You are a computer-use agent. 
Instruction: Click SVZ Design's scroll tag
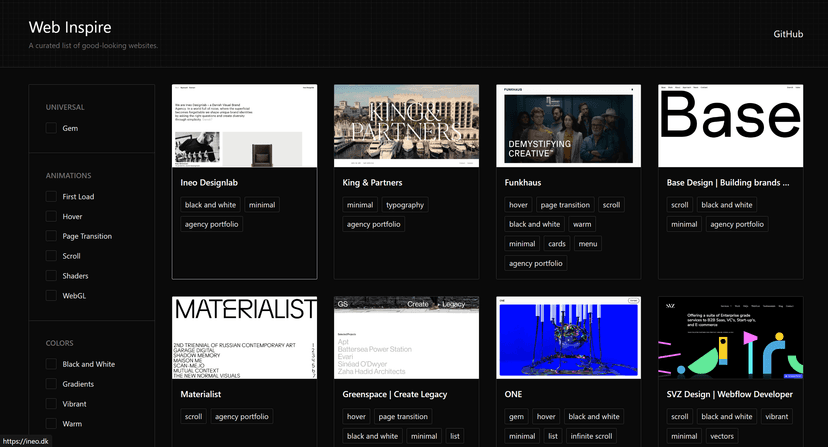click(680, 416)
